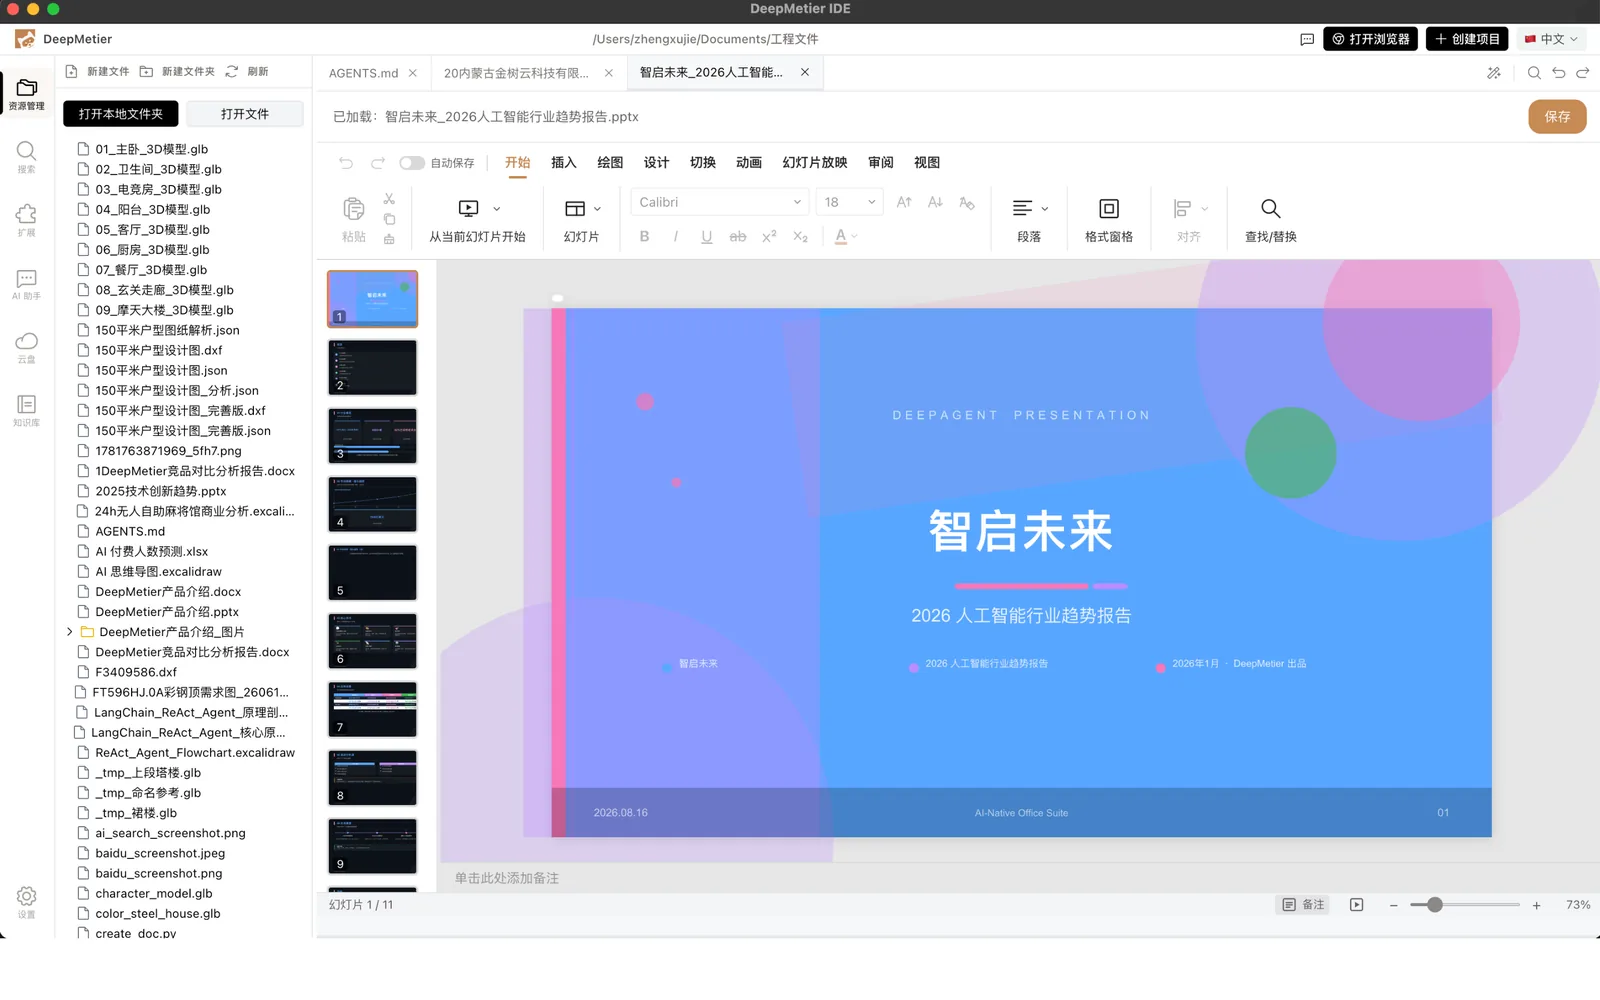
Task: Click the zoom slider handle
Action: [1435, 905]
